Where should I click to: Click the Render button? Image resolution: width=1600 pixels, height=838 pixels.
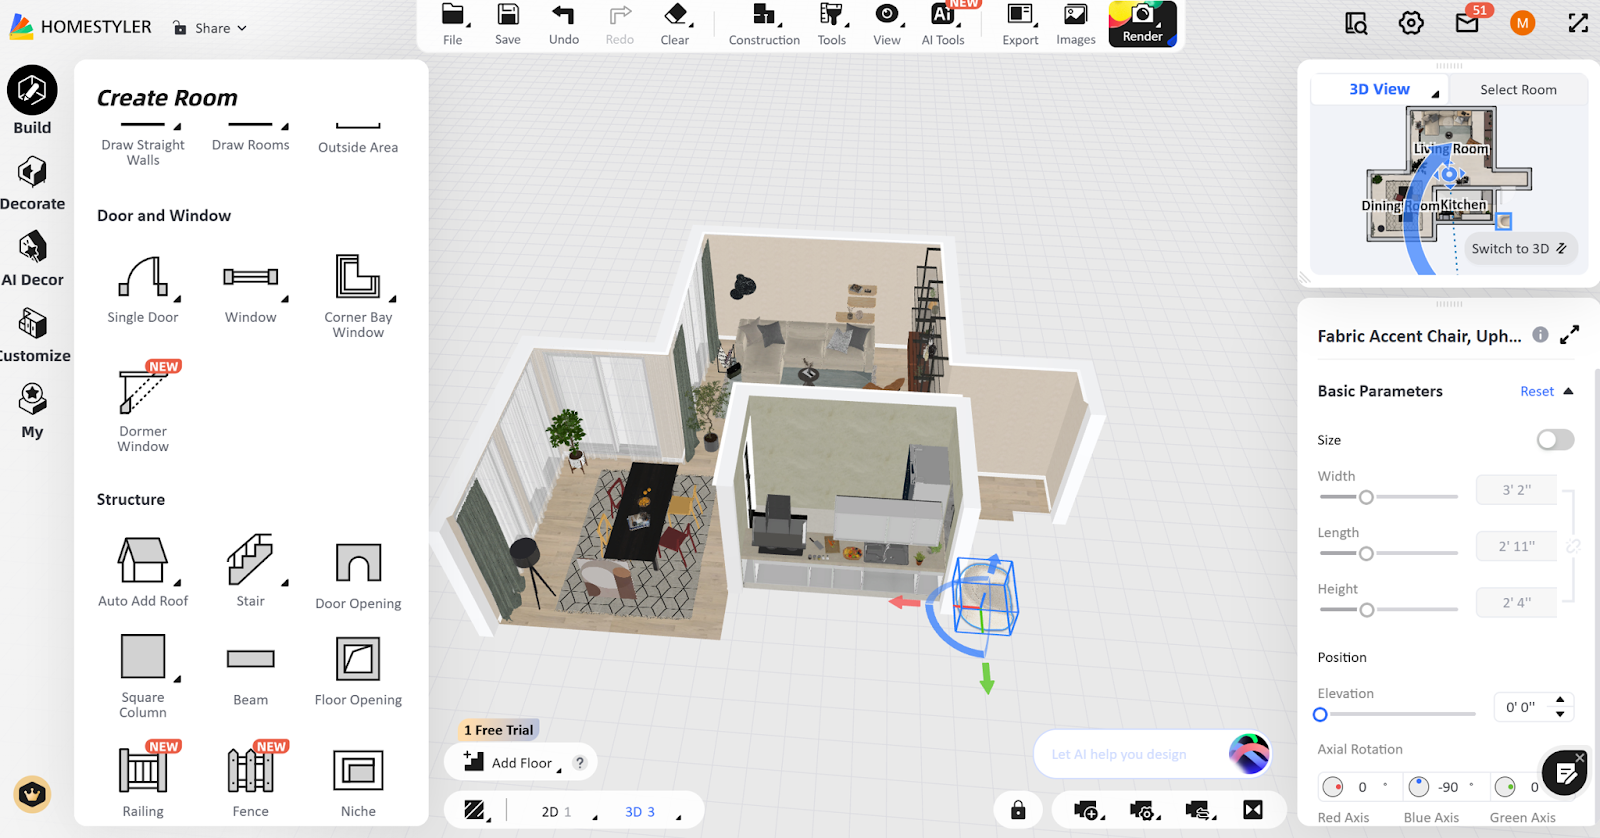(x=1143, y=24)
